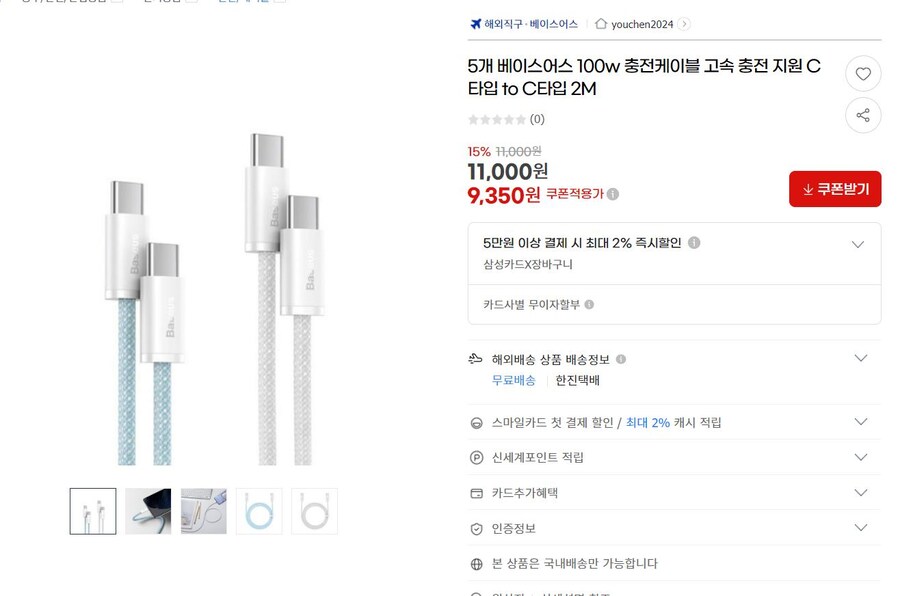Select the blue cable coil thumbnail

259,510
